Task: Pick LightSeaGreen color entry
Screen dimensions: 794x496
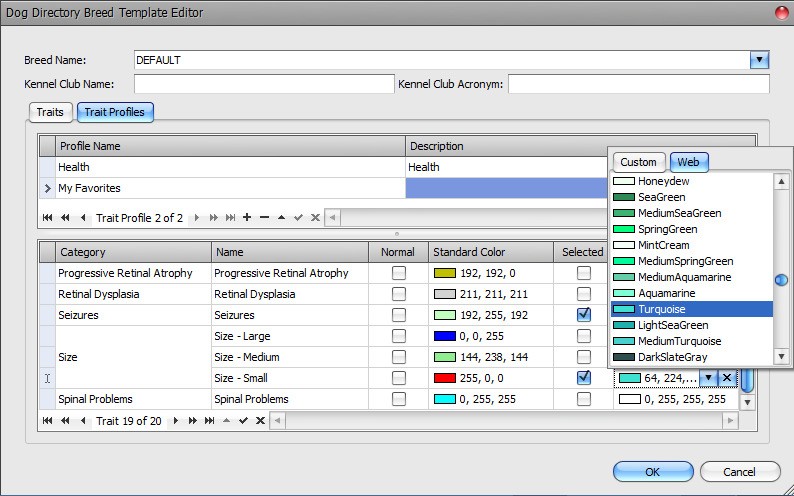Action: click(692, 325)
